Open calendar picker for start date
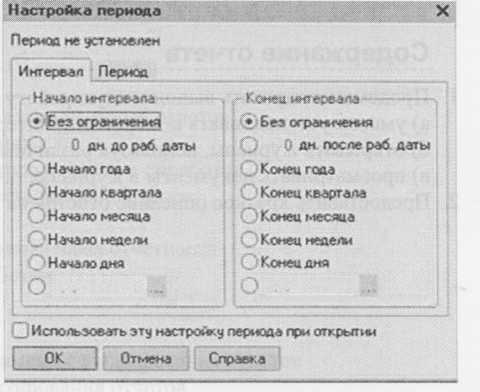The width and height of the screenshot is (480, 392). tap(157, 287)
